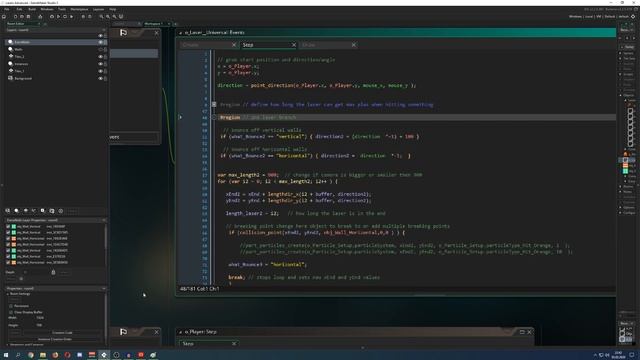Collapse the Objects folder in resource tree

click(x=620, y=95)
